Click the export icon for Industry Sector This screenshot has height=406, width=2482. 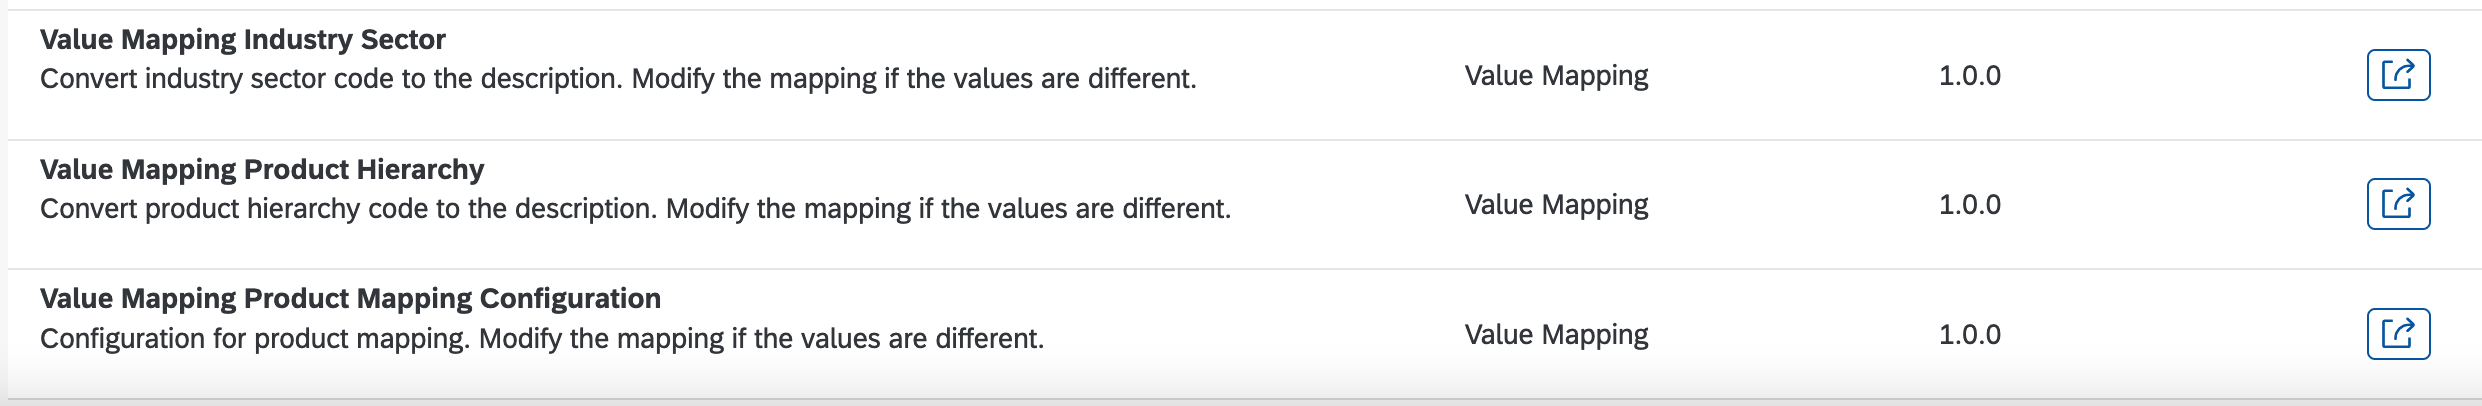pyautogui.click(x=2398, y=75)
